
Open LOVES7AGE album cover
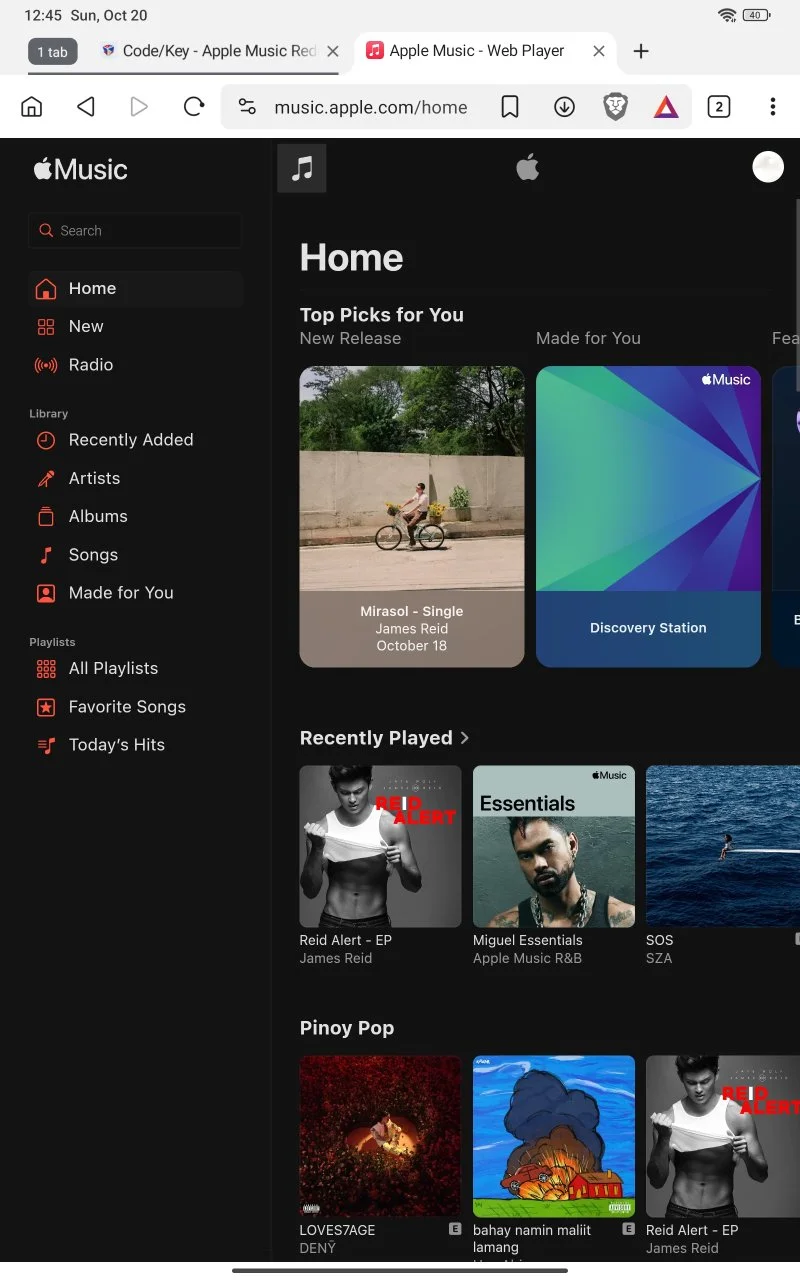click(381, 1137)
